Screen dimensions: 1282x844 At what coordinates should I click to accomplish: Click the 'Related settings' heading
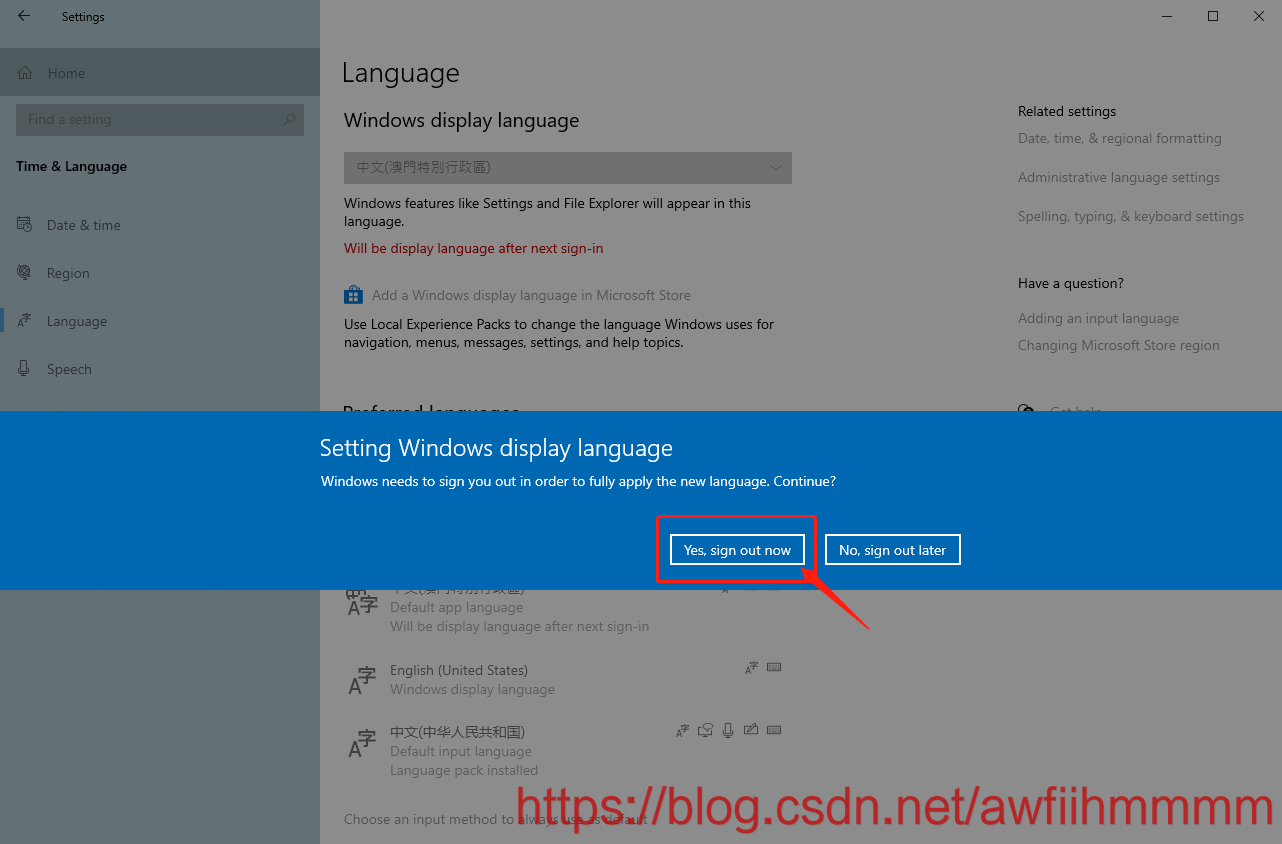point(1067,111)
